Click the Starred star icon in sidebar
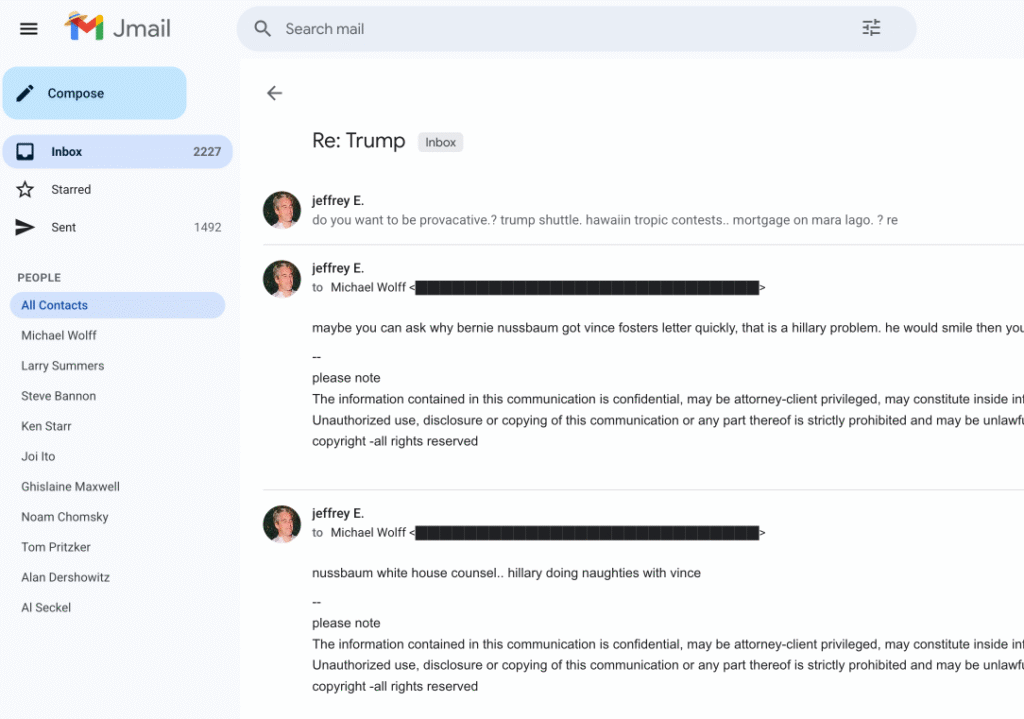 pyautogui.click(x=26, y=189)
